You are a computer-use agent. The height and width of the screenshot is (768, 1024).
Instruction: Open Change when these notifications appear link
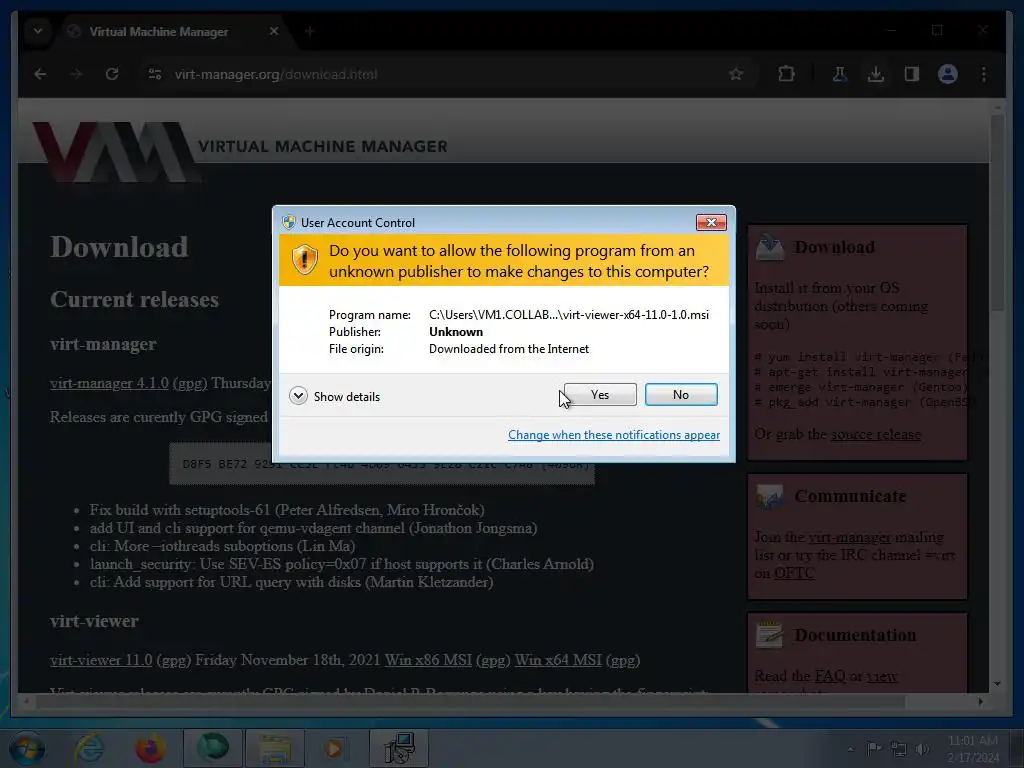point(614,435)
